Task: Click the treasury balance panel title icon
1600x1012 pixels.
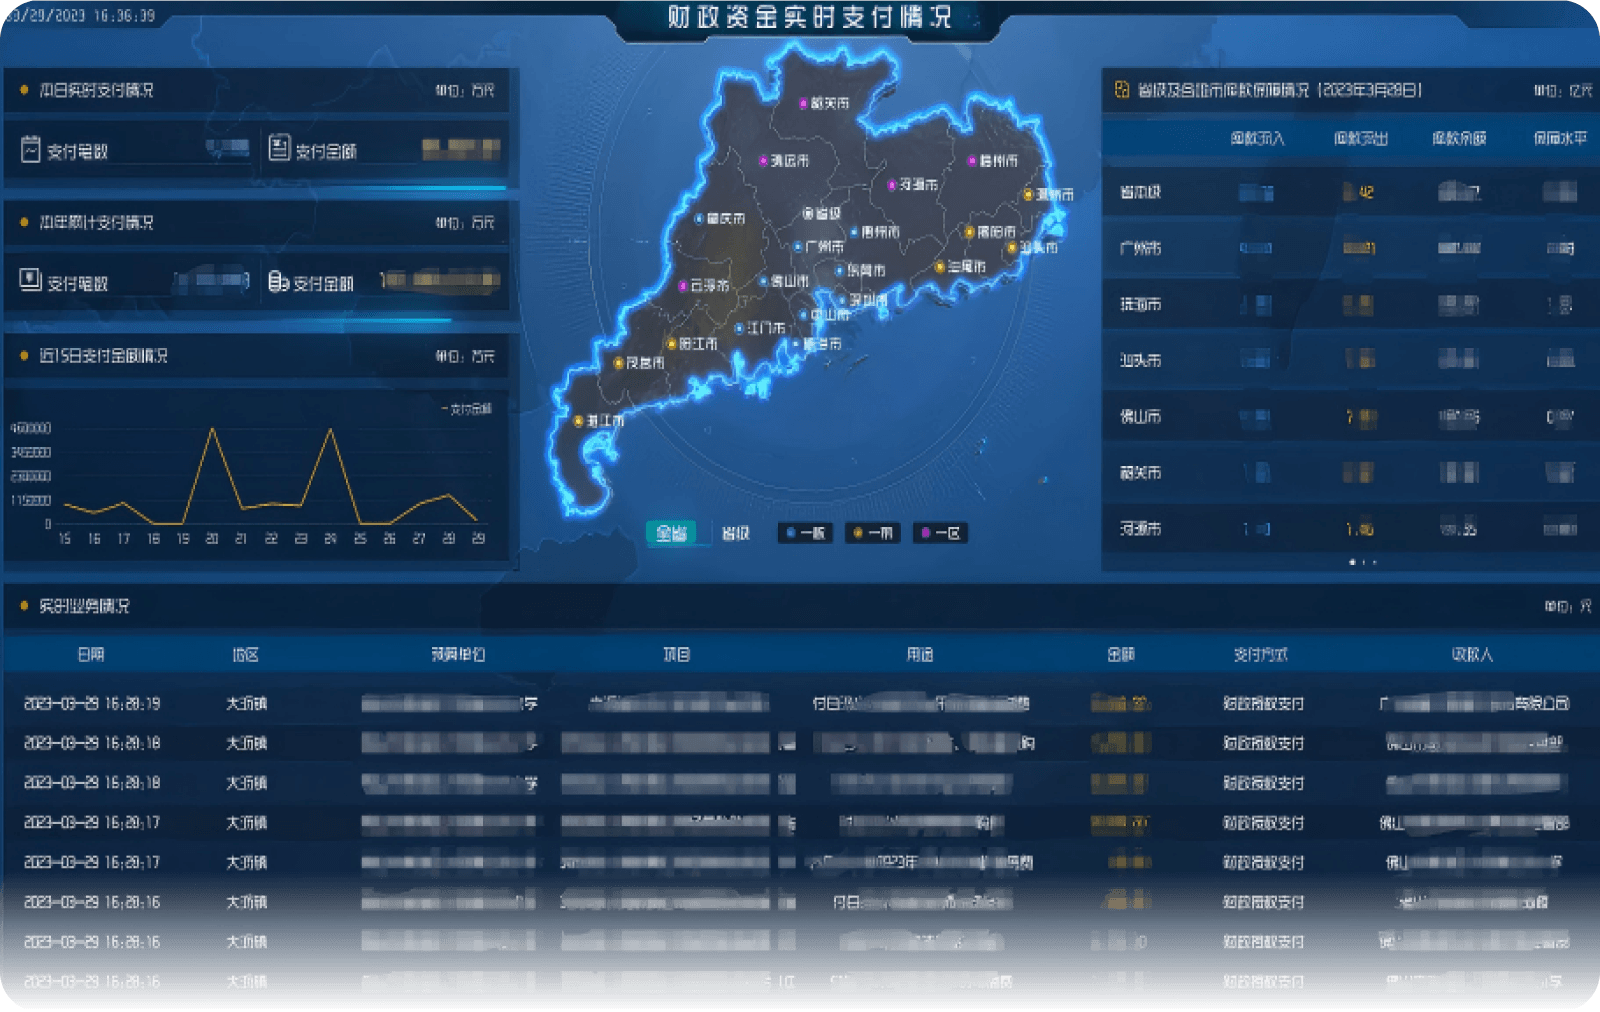Action: 1122,90
